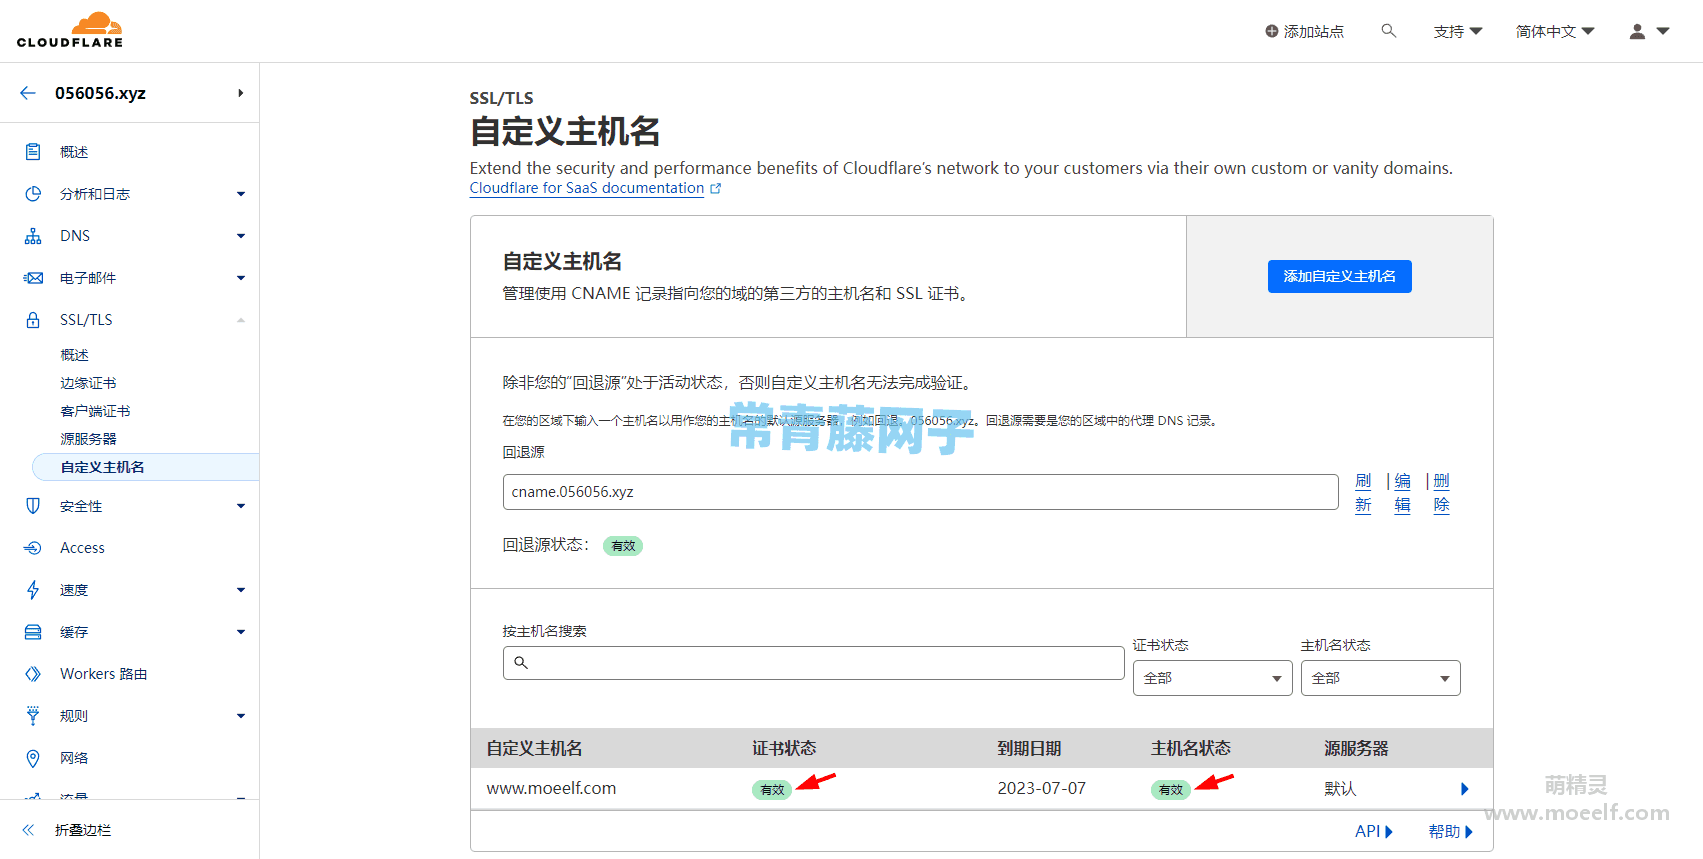Click the www.moeelf.com hostname cell
The image size is (1703, 859).
point(551,788)
